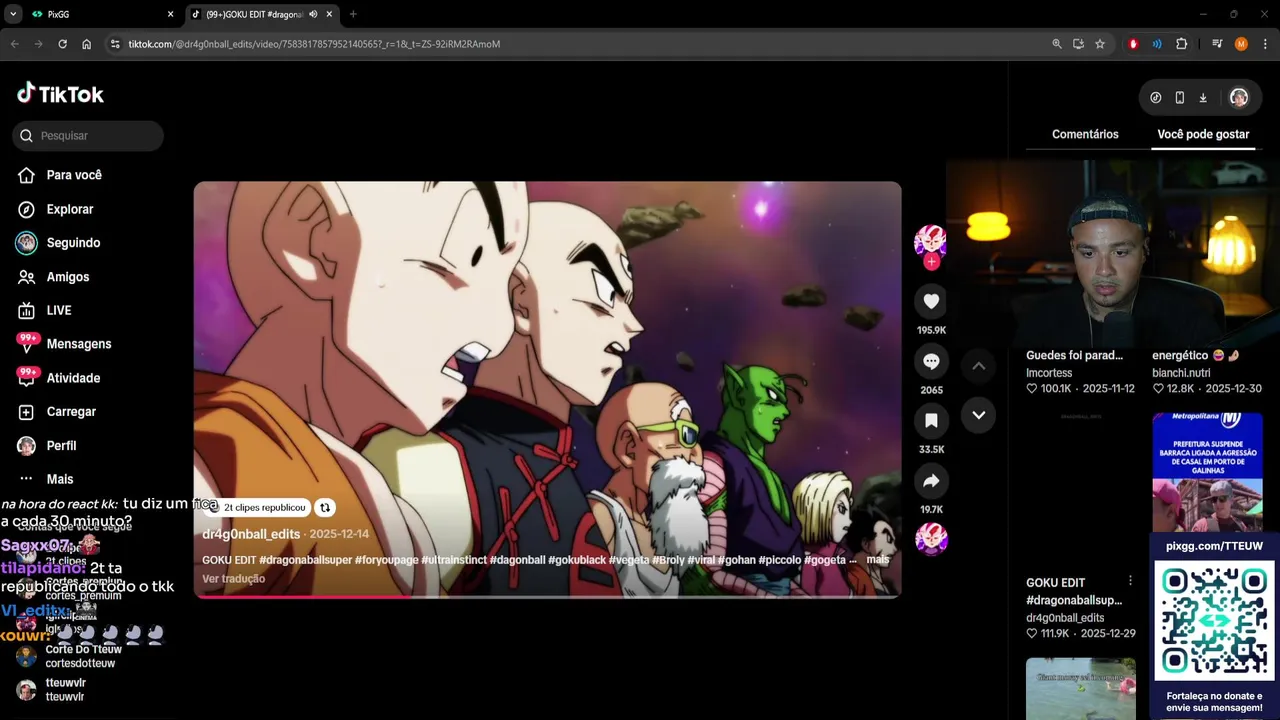Open the Metropolitana news video thumbnail
The height and width of the screenshot is (720, 1280).
tap(1207, 472)
